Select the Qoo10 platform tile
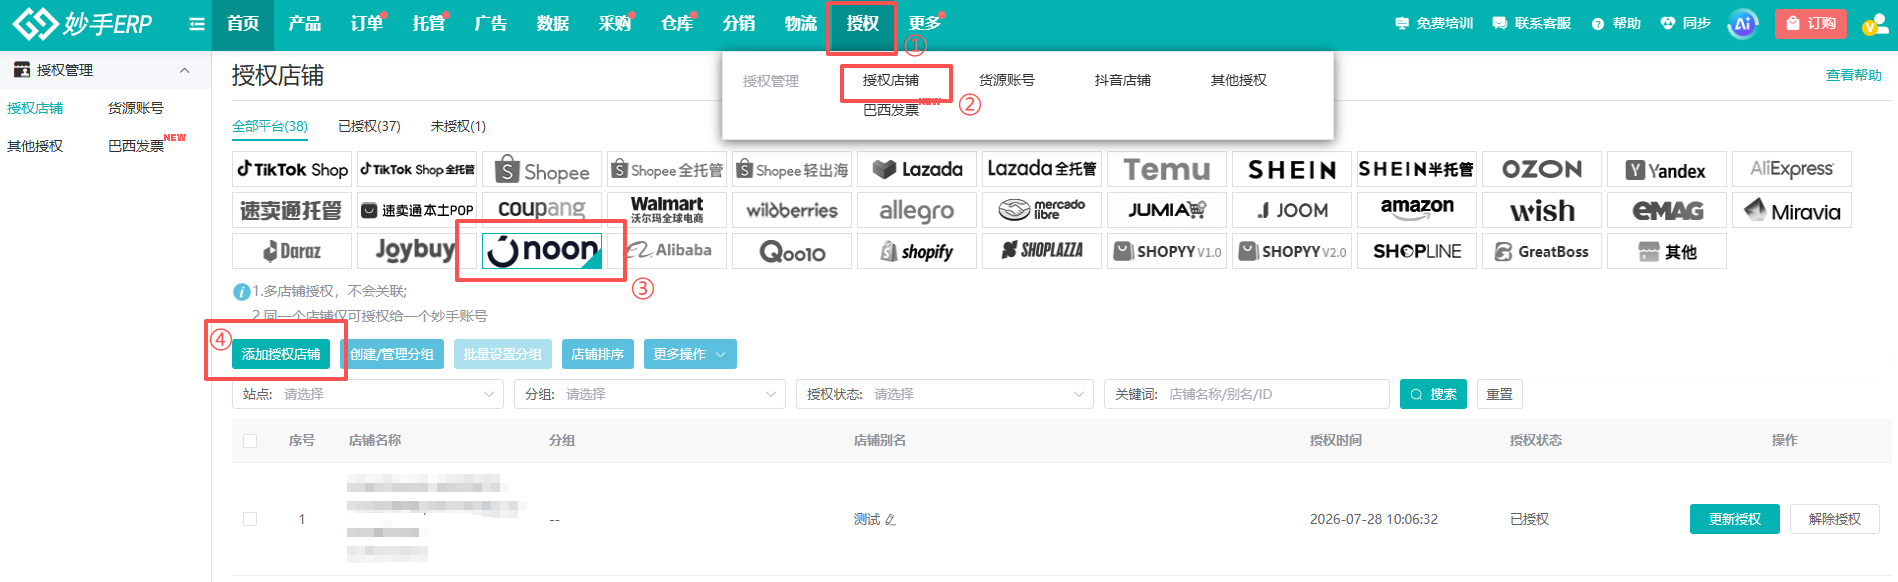Viewport: 1898px width, 582px height. (792, 251)
